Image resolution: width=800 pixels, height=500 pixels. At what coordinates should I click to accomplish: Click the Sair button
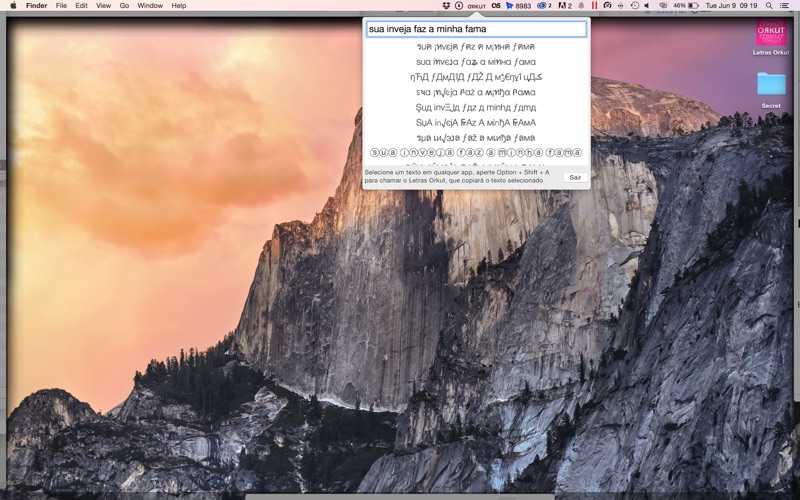point(576,178)
